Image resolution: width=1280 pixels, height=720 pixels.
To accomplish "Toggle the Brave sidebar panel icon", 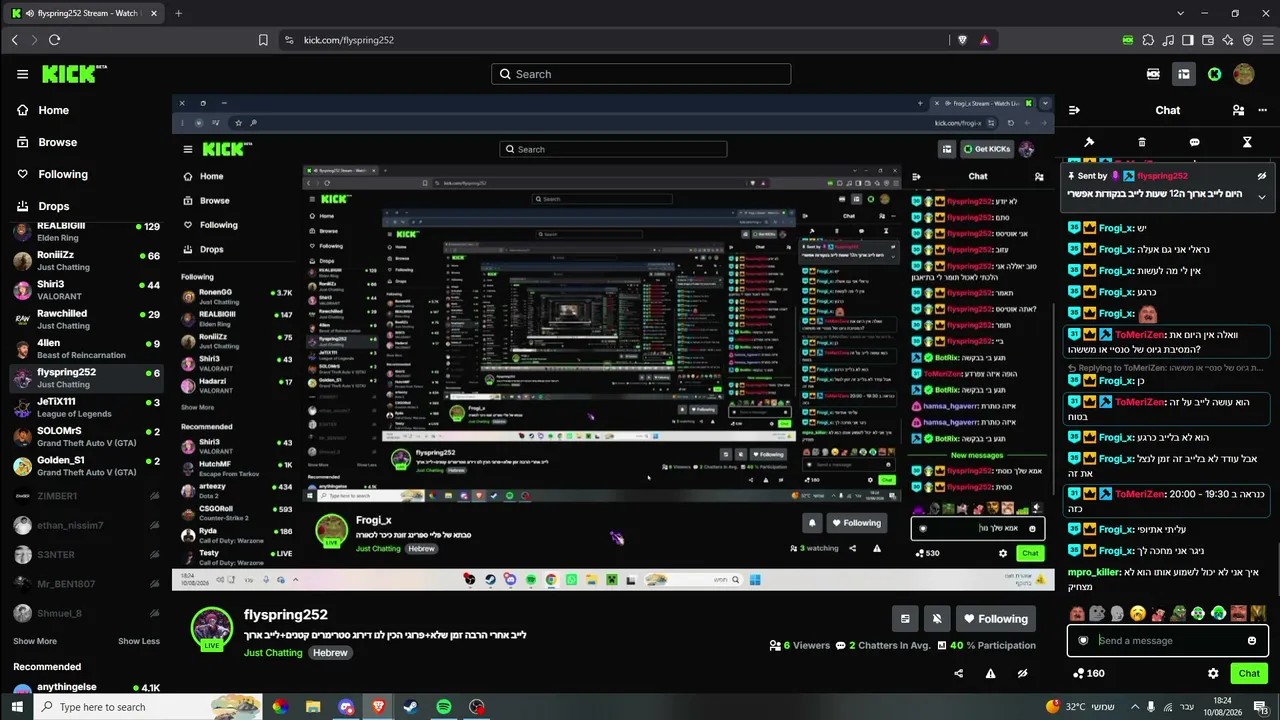I will (1188, 40).
